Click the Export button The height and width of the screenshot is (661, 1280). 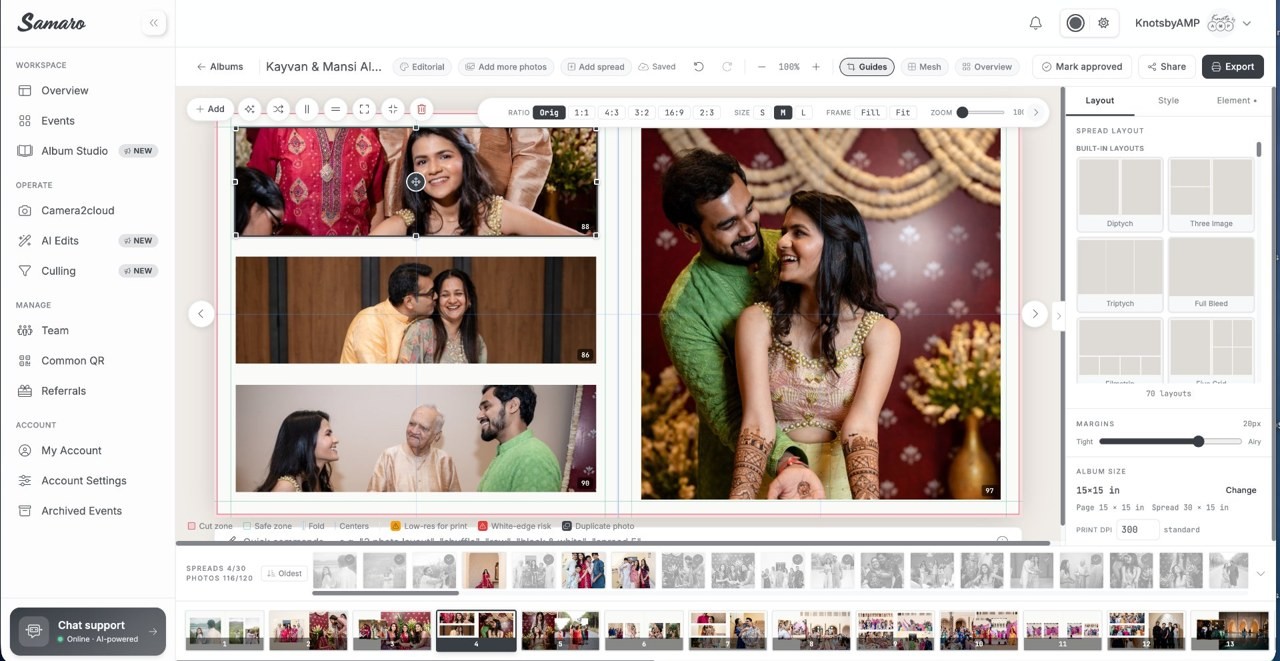point(1233,67)
